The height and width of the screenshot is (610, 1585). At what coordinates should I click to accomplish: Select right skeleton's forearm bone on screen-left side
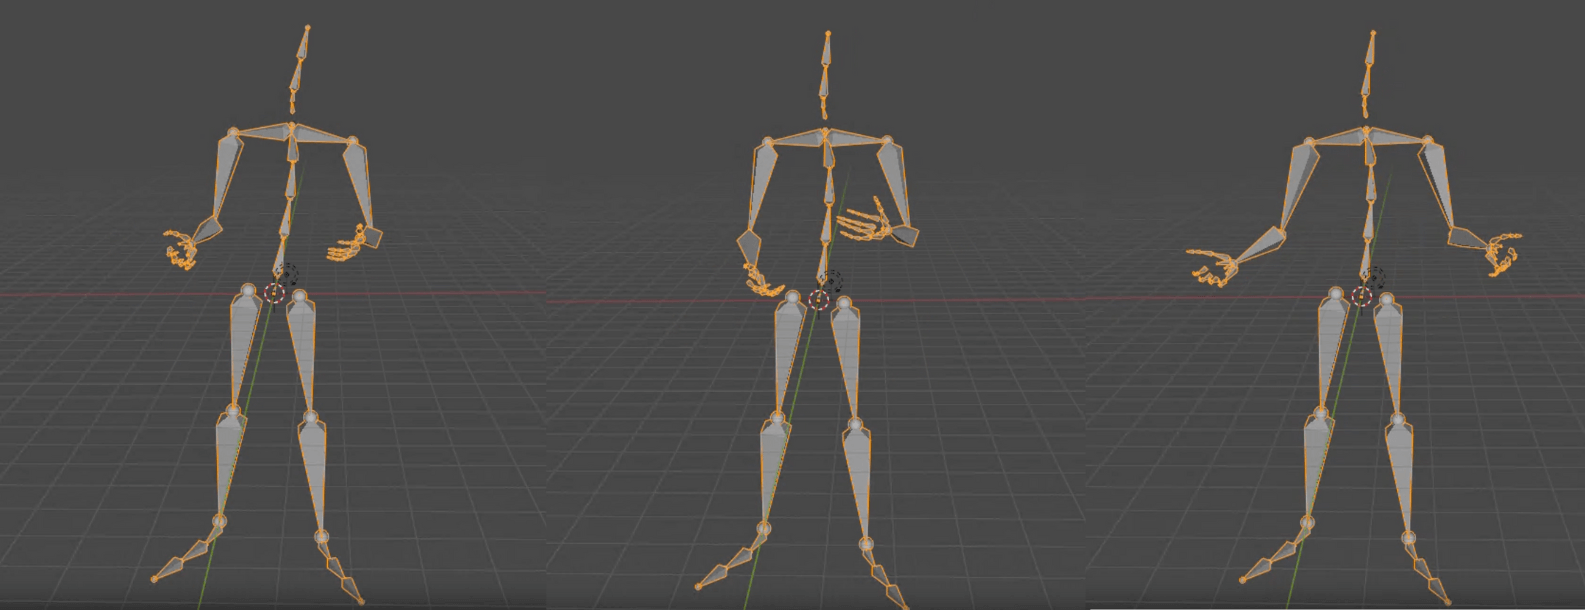click(1263, 245)
